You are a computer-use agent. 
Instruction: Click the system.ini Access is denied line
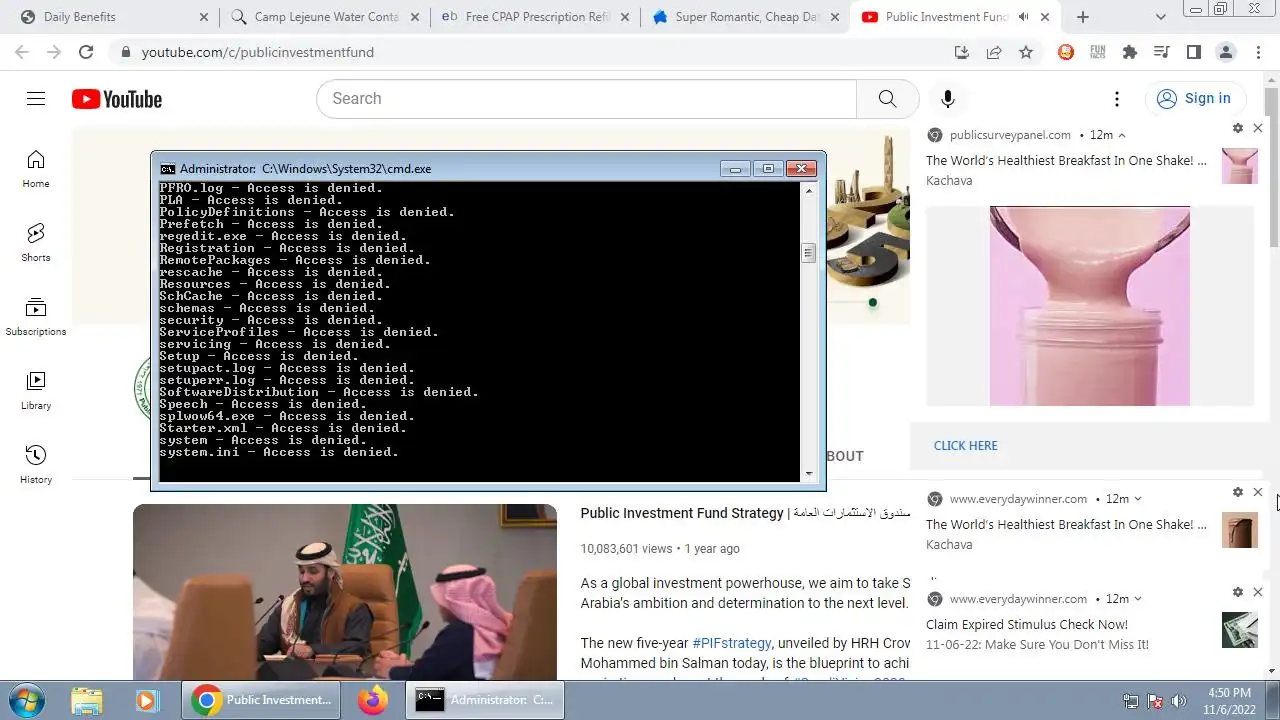tap(279, 452)
